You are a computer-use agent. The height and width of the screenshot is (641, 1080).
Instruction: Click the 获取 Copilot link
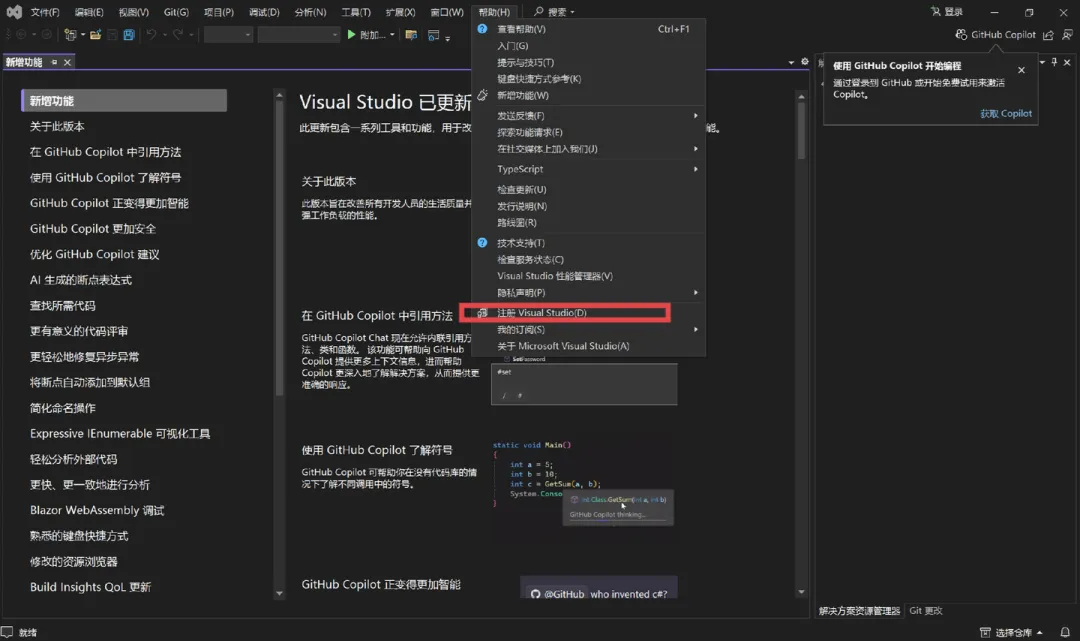click(x=1006, y=114)
